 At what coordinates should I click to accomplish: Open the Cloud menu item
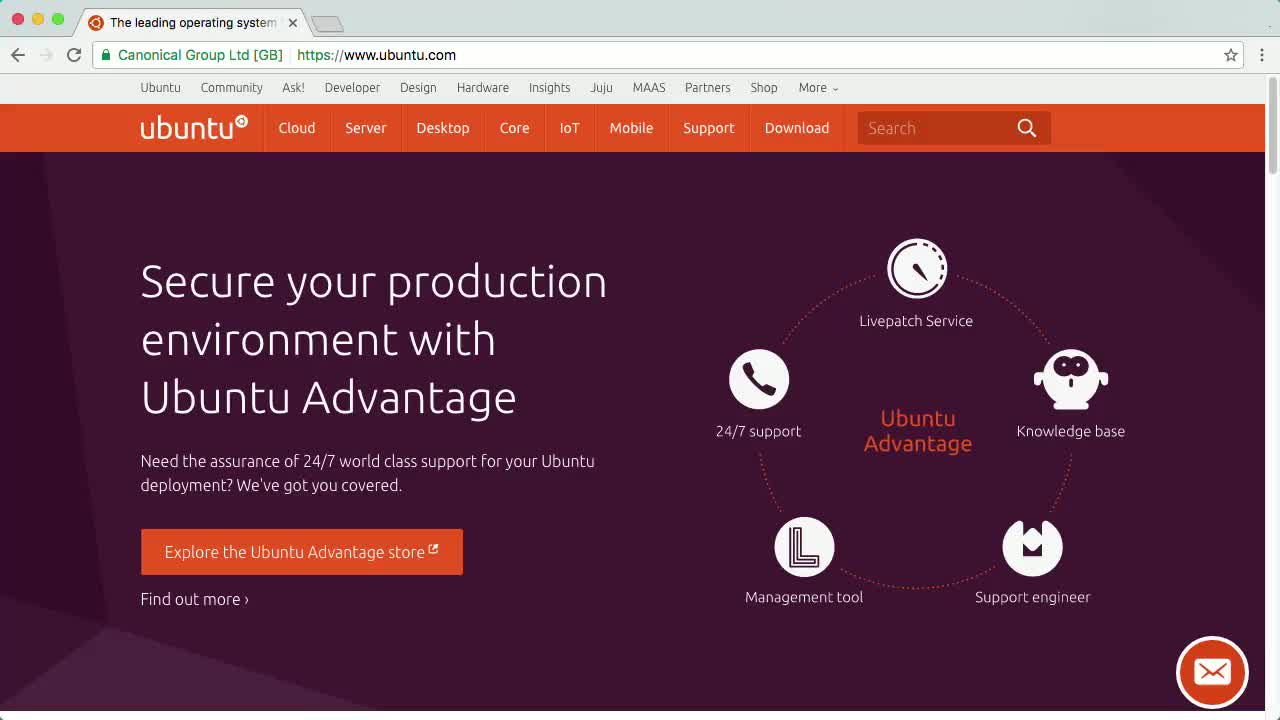(297, 128)
